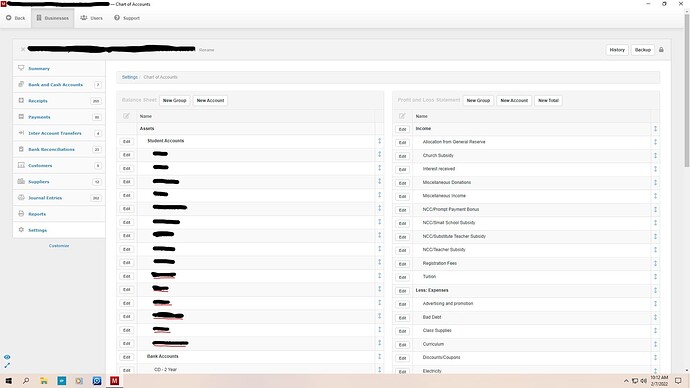Click the Settings breadcrumb link

coord(129,77)
